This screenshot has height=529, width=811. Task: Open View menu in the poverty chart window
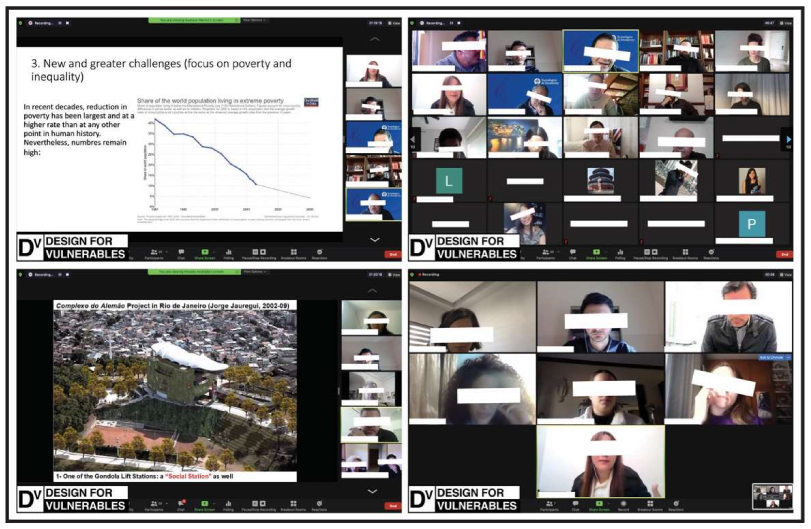tap(393, 22)
